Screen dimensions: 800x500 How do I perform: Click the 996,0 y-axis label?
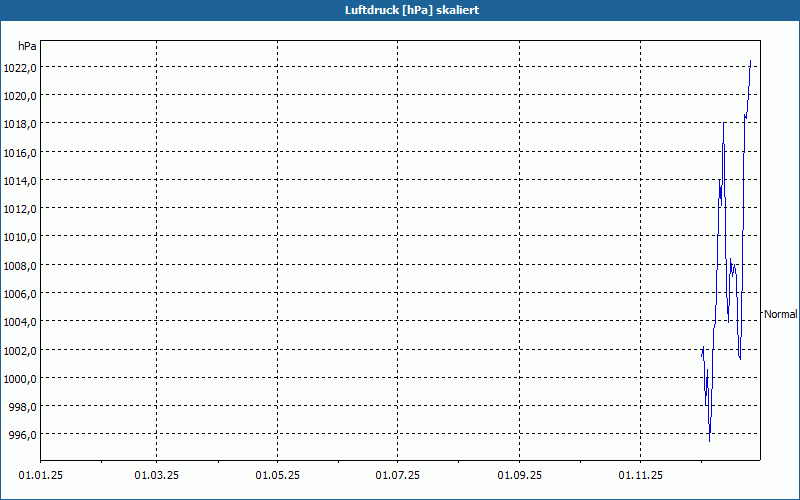[24, 435]
